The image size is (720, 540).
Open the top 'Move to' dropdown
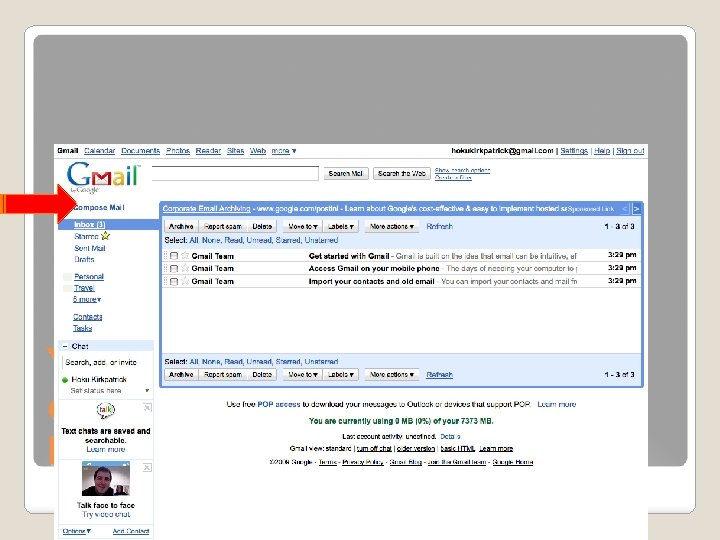click(x=303, y=226)
